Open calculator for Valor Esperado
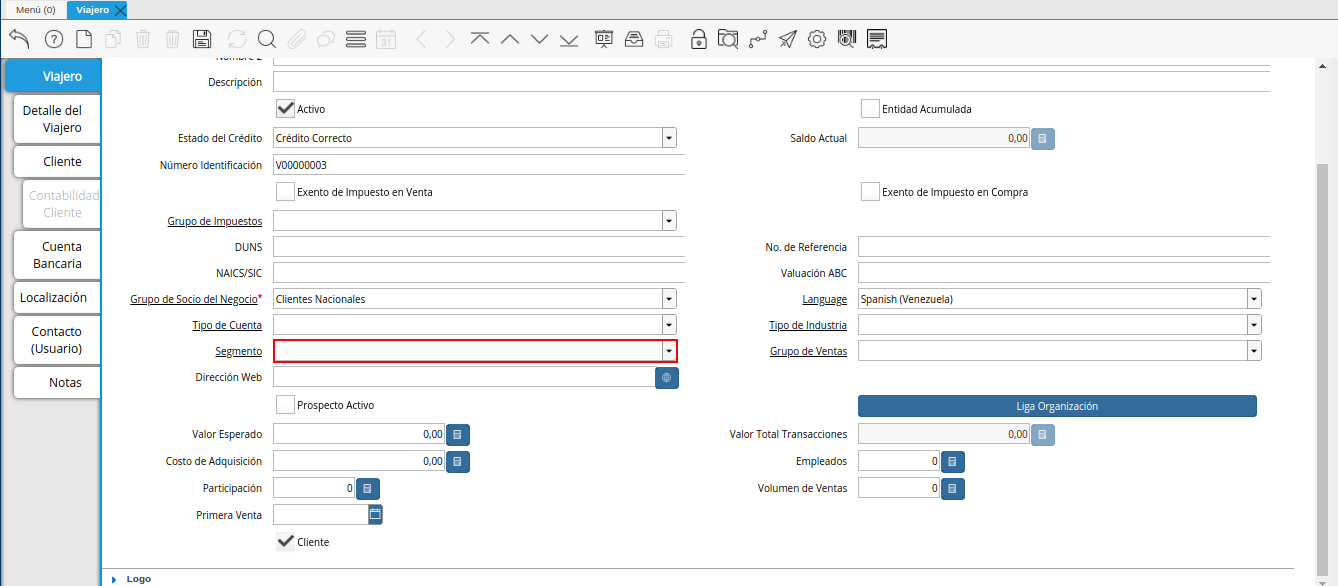 pyautogui.click(x=457, y=435)
